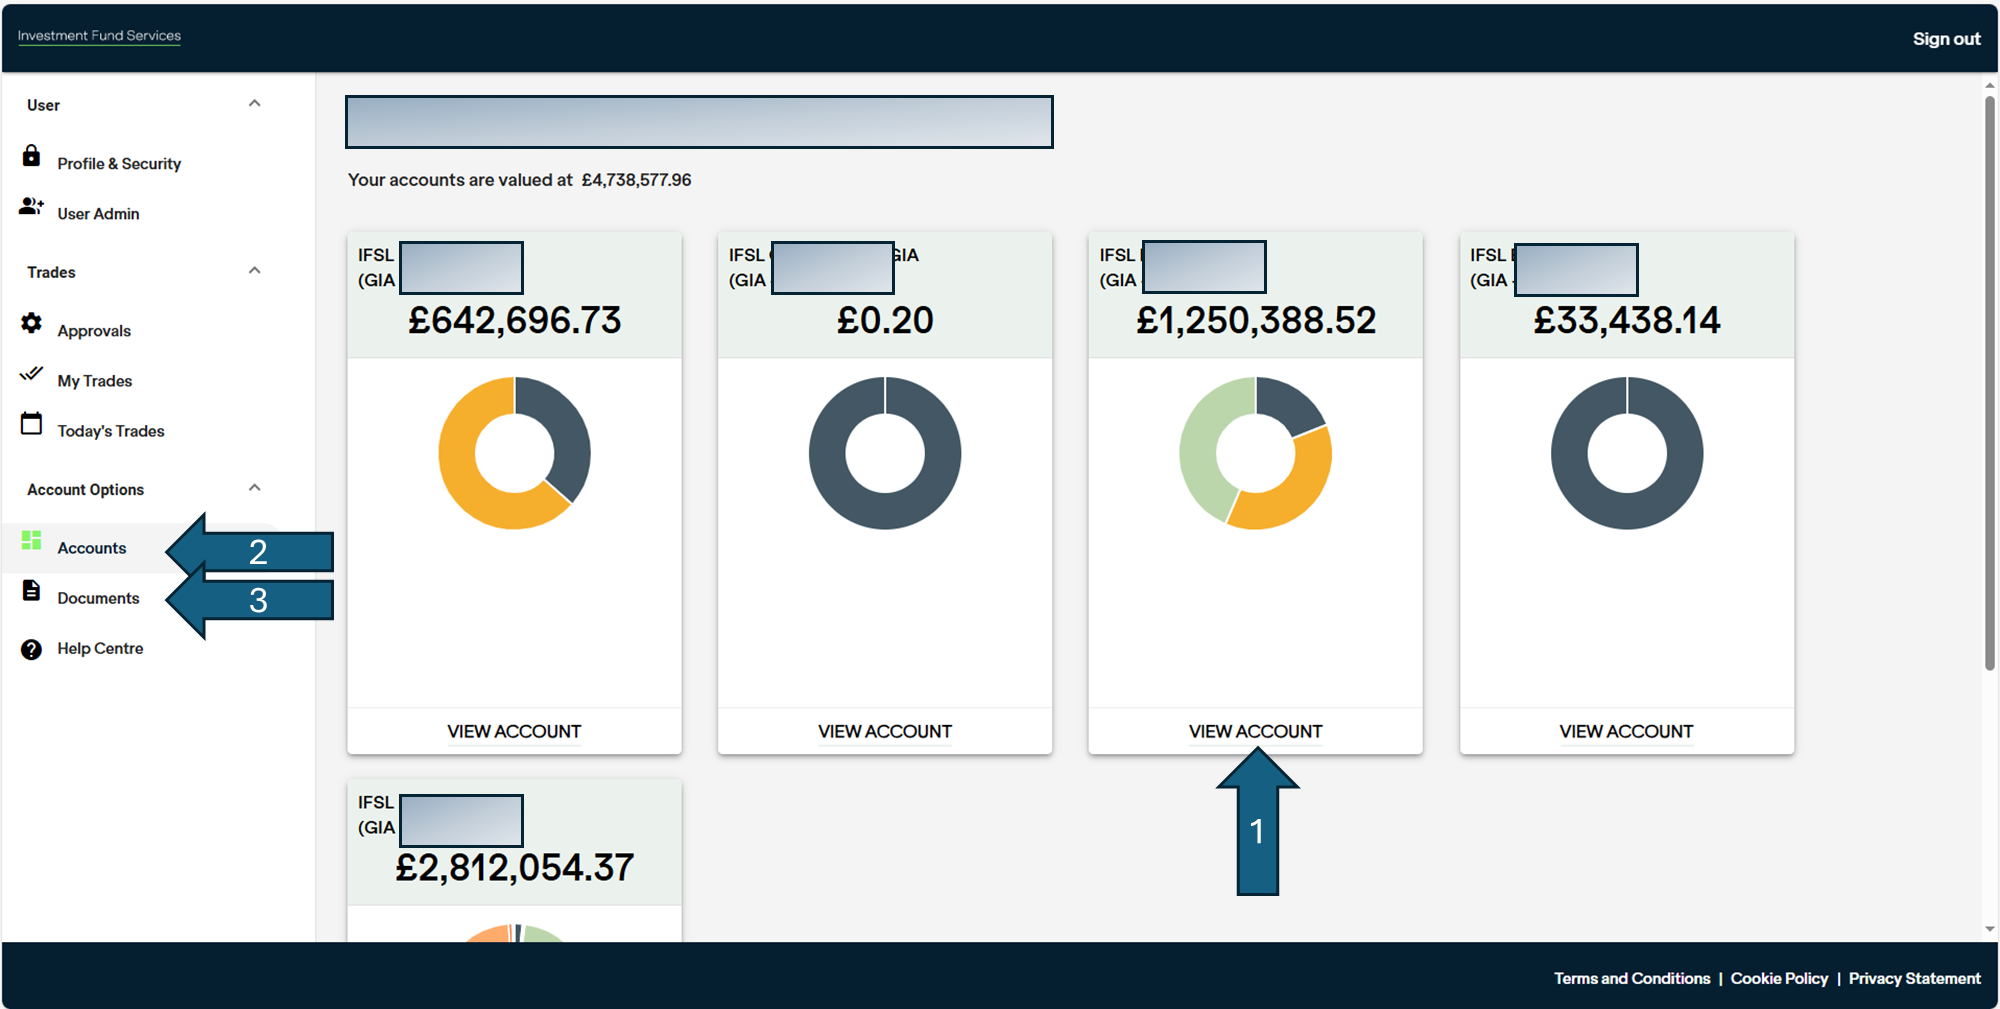Open the Terms and Conditions link
The height and width of the screenshot is (1009, 2000).
click(x=1632, y=978)
